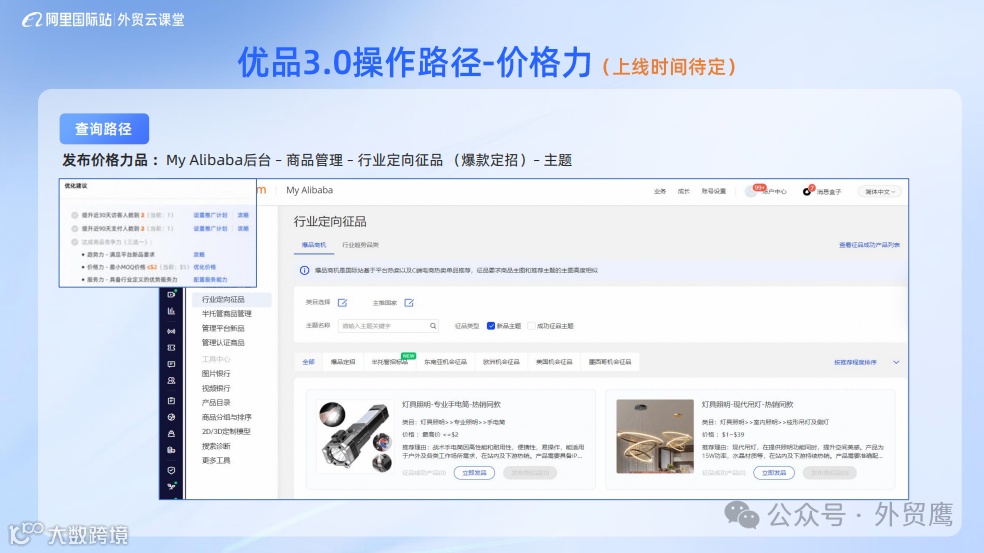The width and height of the screenshot is (984, 553).
Task: Open the sidebar icon beside 2D/3D定制模型
Action: click(x=171, y=434)
